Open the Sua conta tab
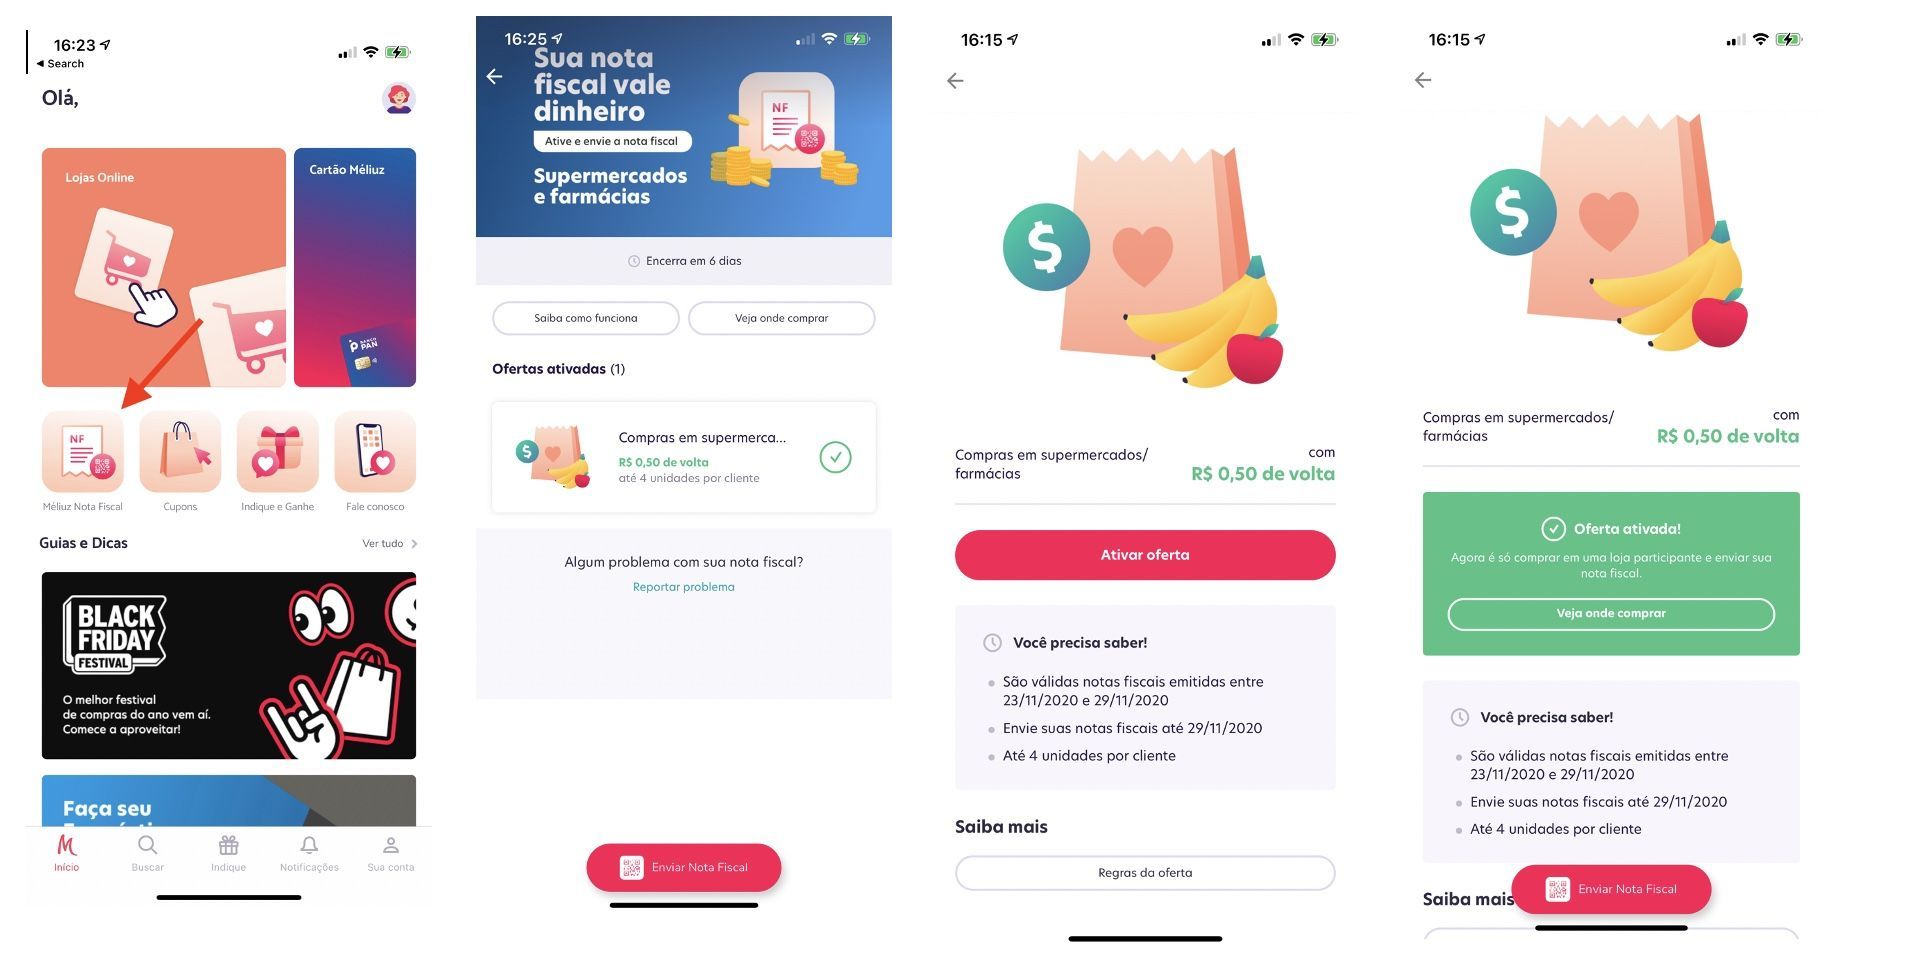 390,853
